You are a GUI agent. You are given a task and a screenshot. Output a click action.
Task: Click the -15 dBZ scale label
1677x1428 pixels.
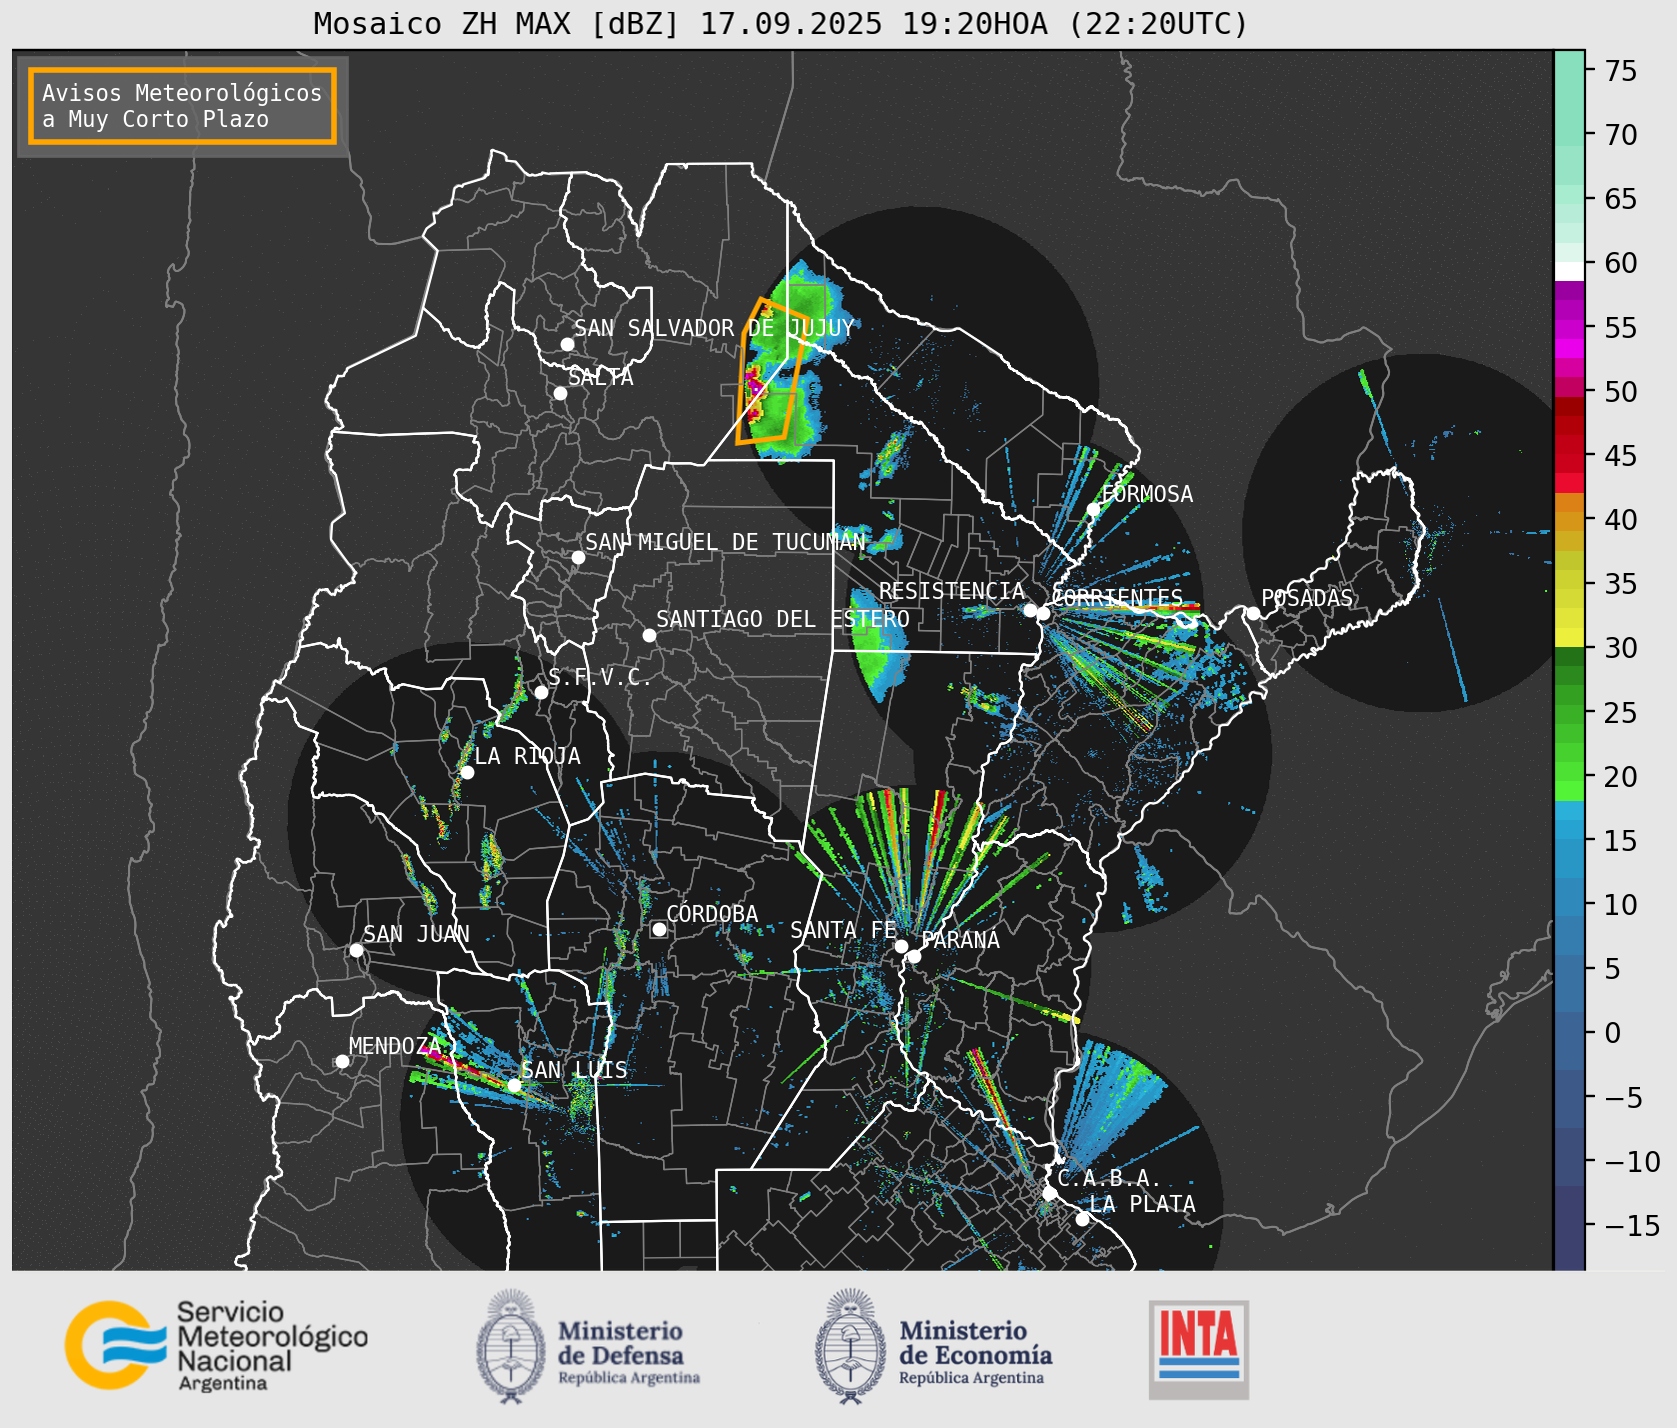pyautogui.click(x=1632, y=1225)
